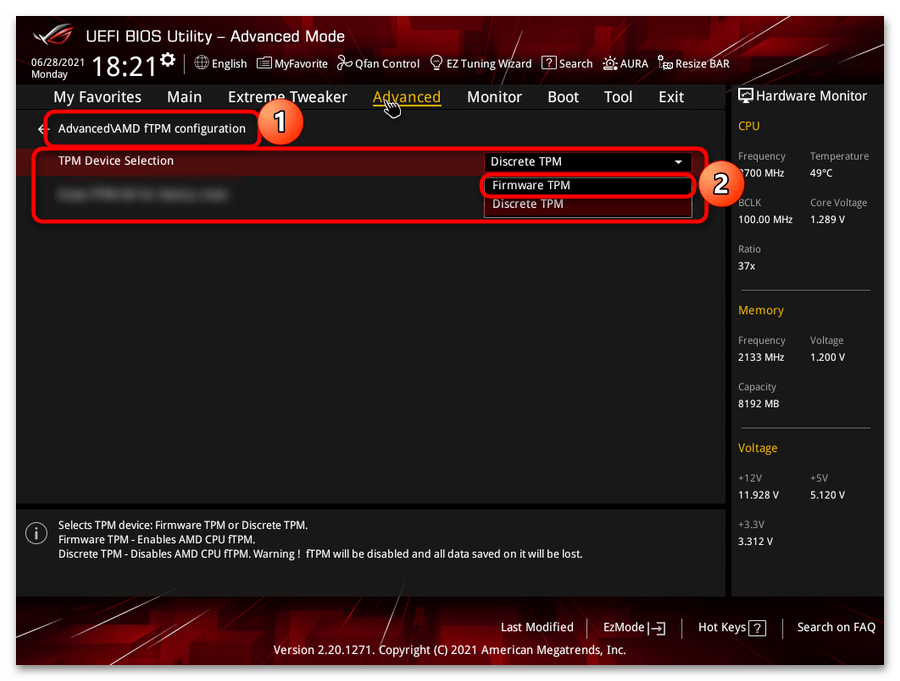Click the Hardware Monitor panel title

[x=811, y=96]
